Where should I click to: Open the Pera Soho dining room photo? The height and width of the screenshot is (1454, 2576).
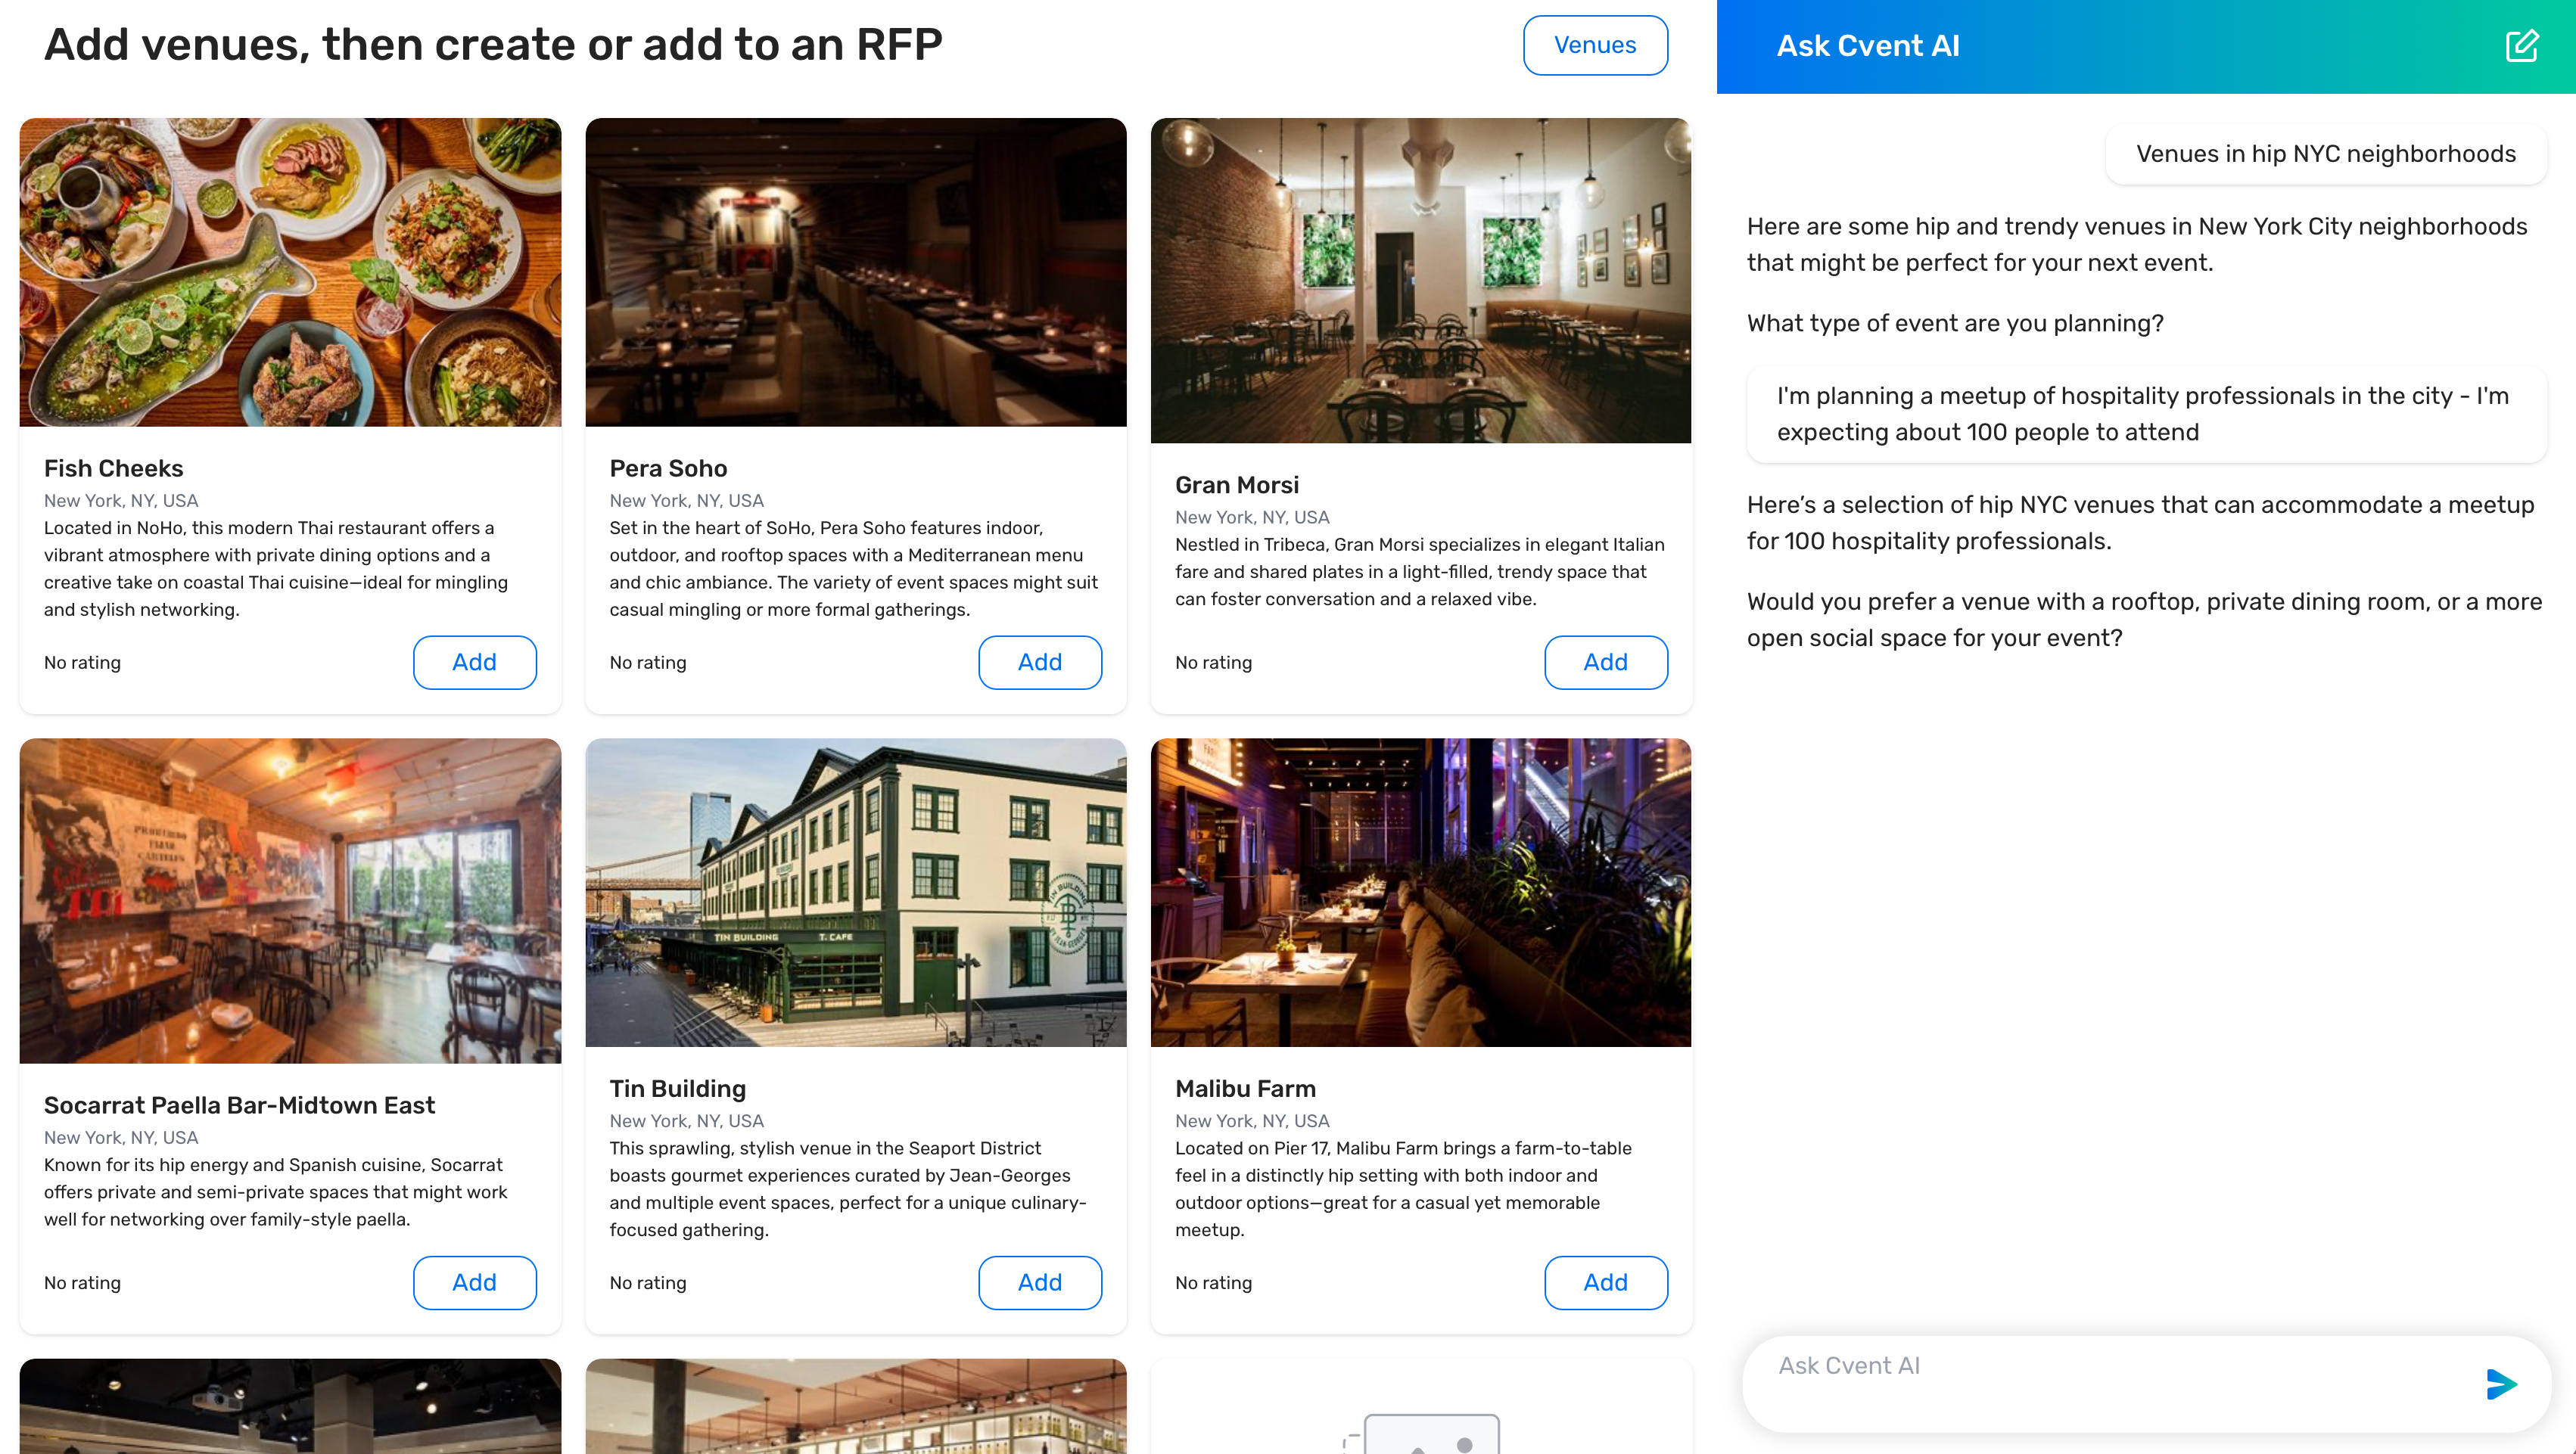coord(856,272)
